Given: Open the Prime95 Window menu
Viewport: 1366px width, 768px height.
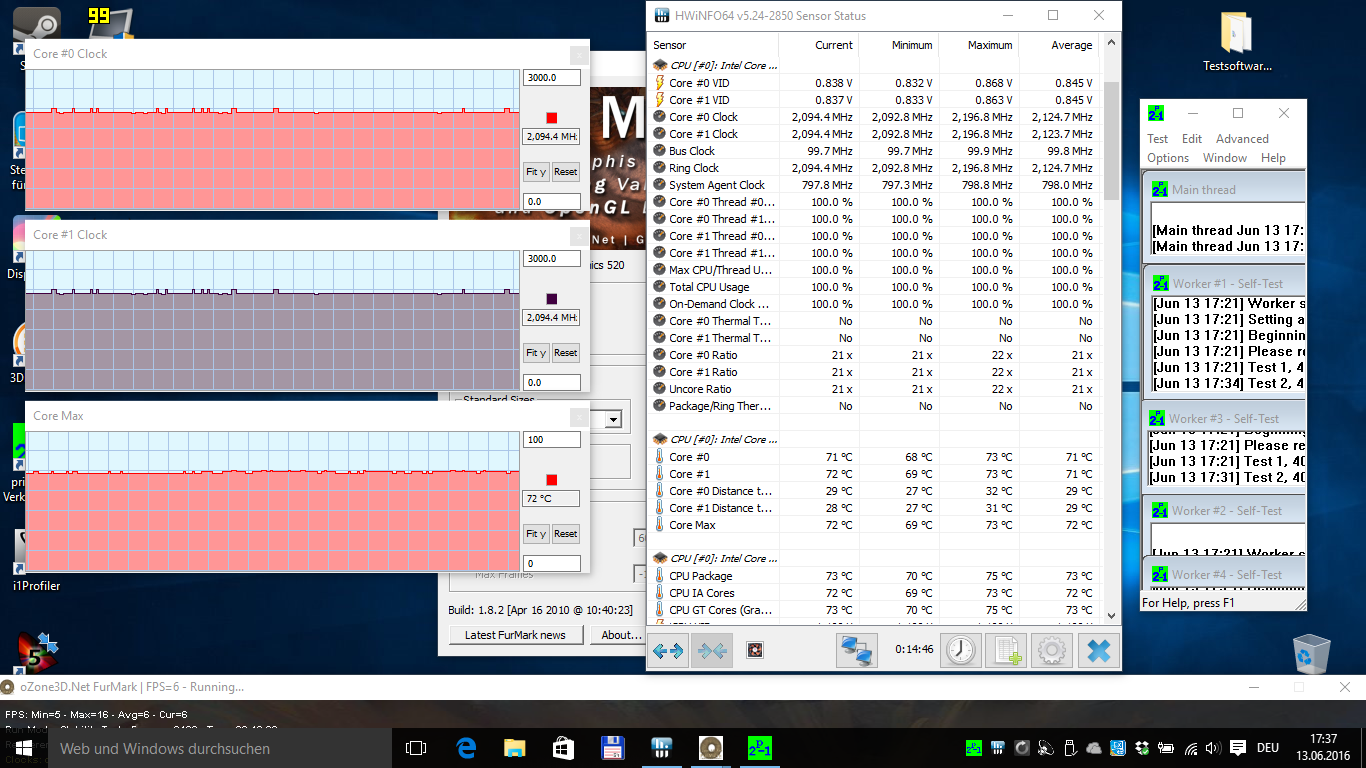Looking at the screenshot, I should (x=1224, y=158).
